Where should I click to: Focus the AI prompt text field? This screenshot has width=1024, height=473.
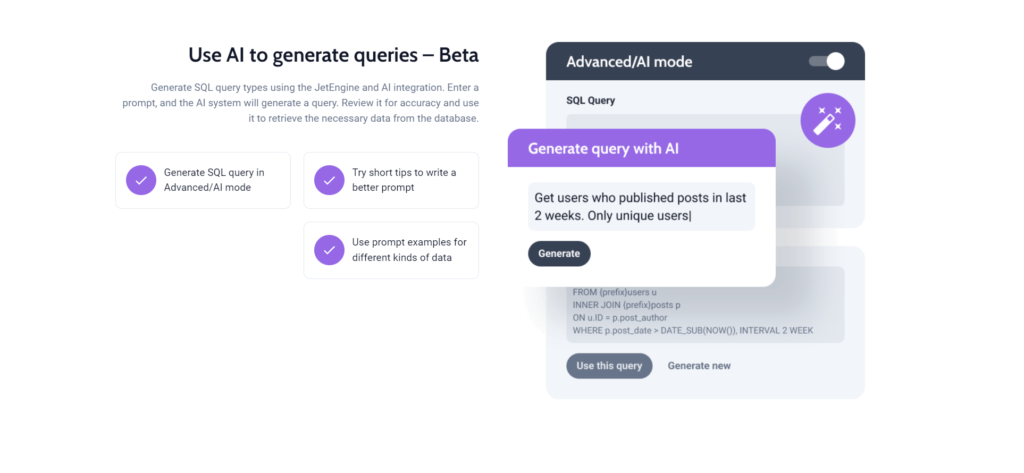pos(640,207)
